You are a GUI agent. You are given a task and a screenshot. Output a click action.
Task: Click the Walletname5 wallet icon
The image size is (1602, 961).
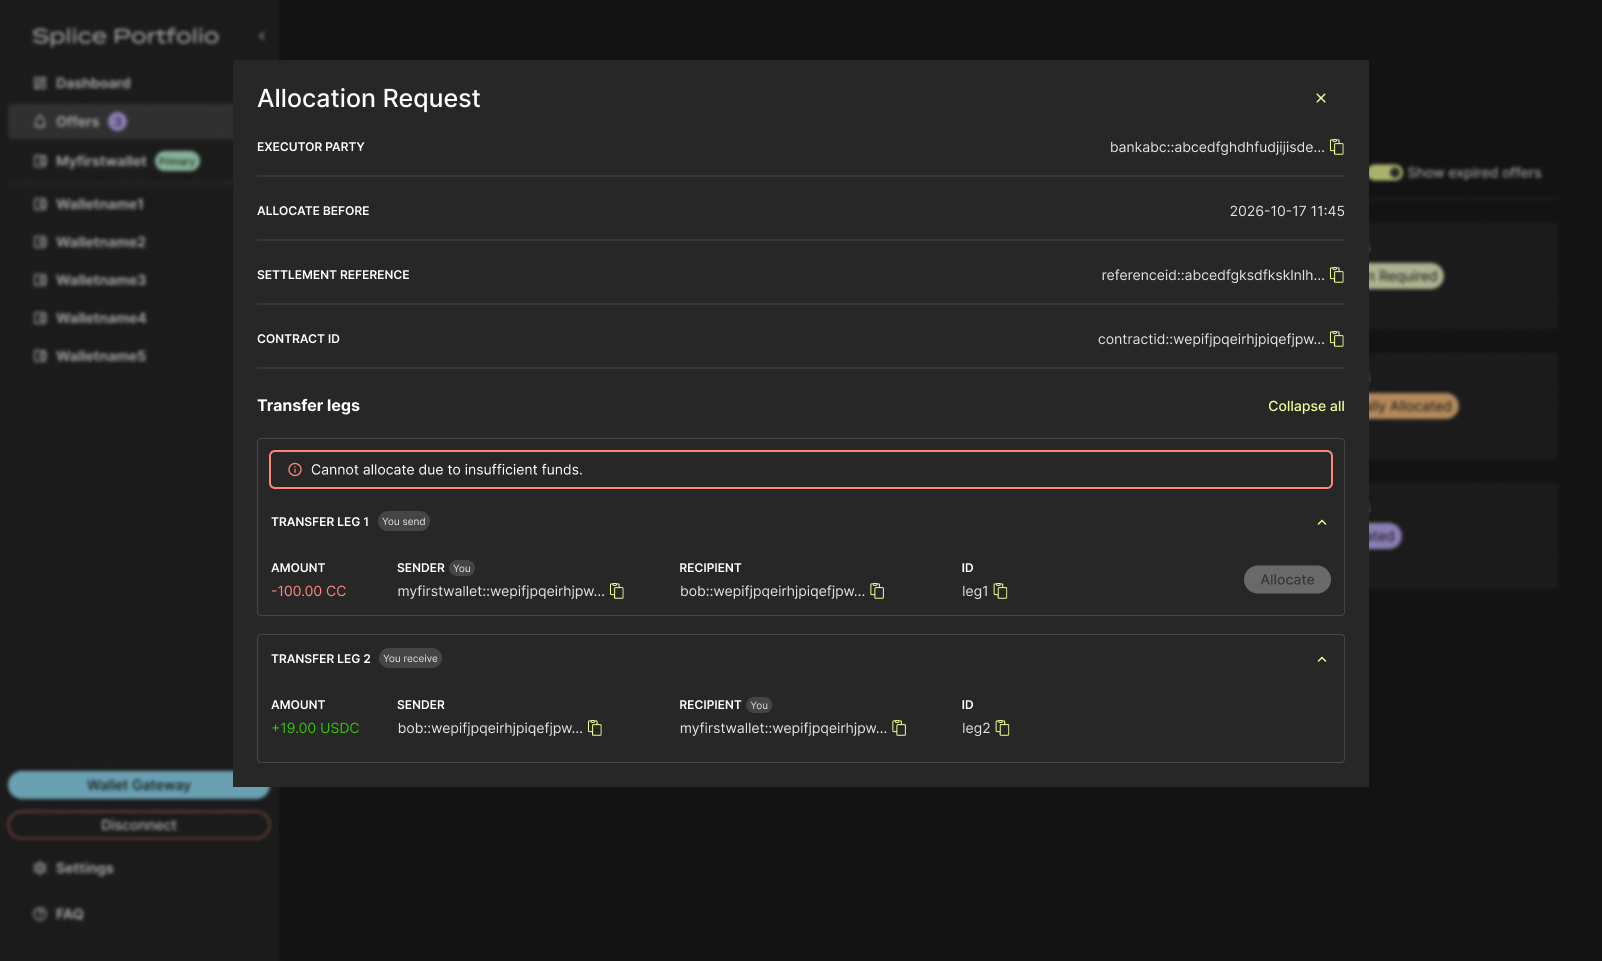(40, 356)
